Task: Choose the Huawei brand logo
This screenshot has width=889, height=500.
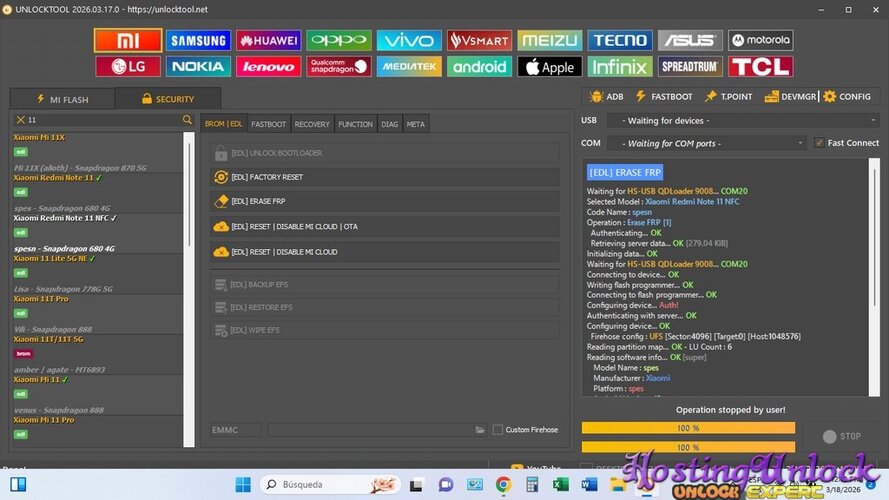Action: (268, 41)
